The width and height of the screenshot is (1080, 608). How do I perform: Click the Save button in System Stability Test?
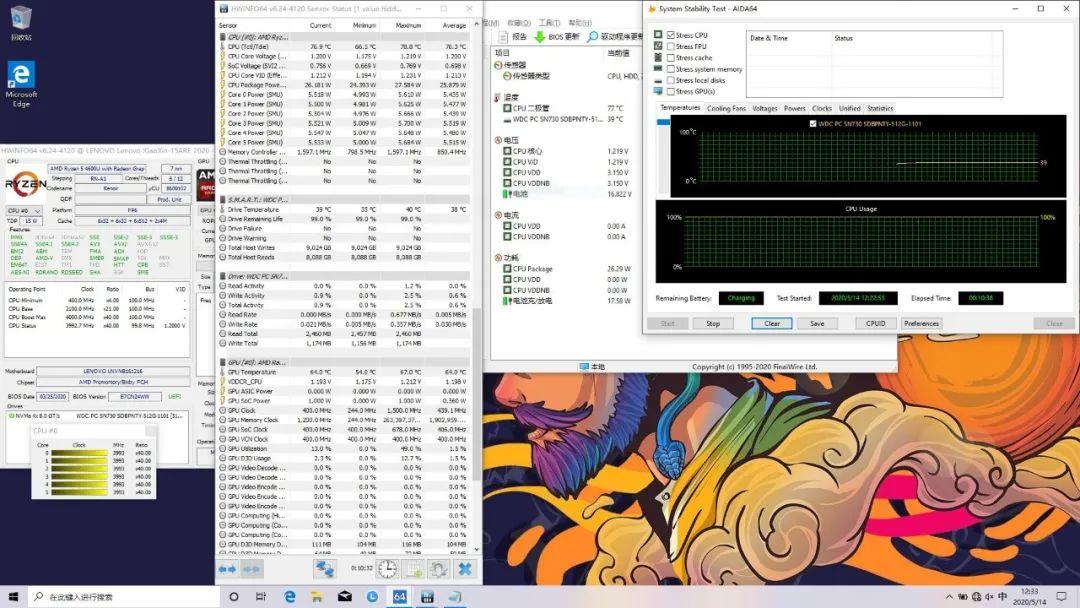pyautogui.click(x=817, y=323)
